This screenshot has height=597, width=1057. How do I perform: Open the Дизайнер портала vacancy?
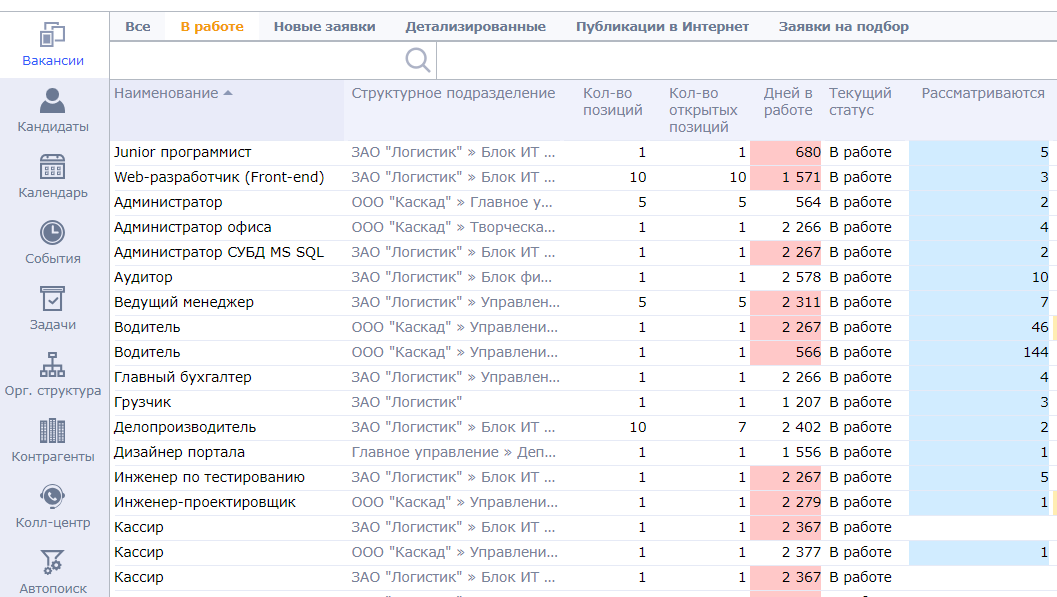click(x=179, y=452)
